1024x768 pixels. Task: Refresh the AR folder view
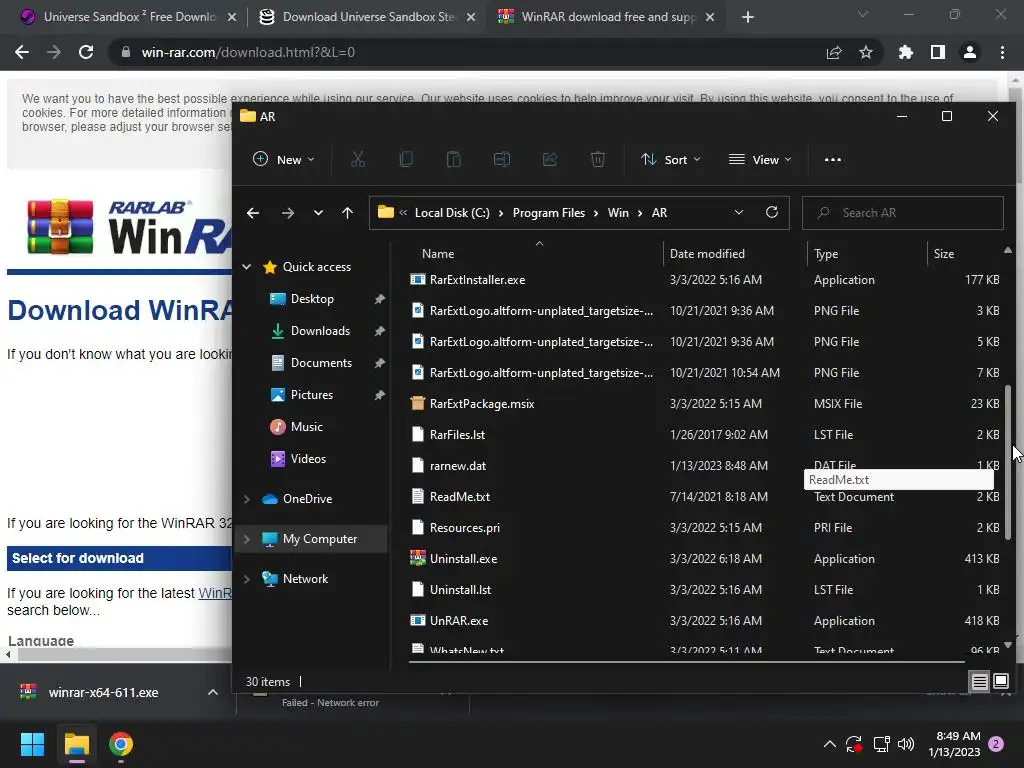point(772,212)
